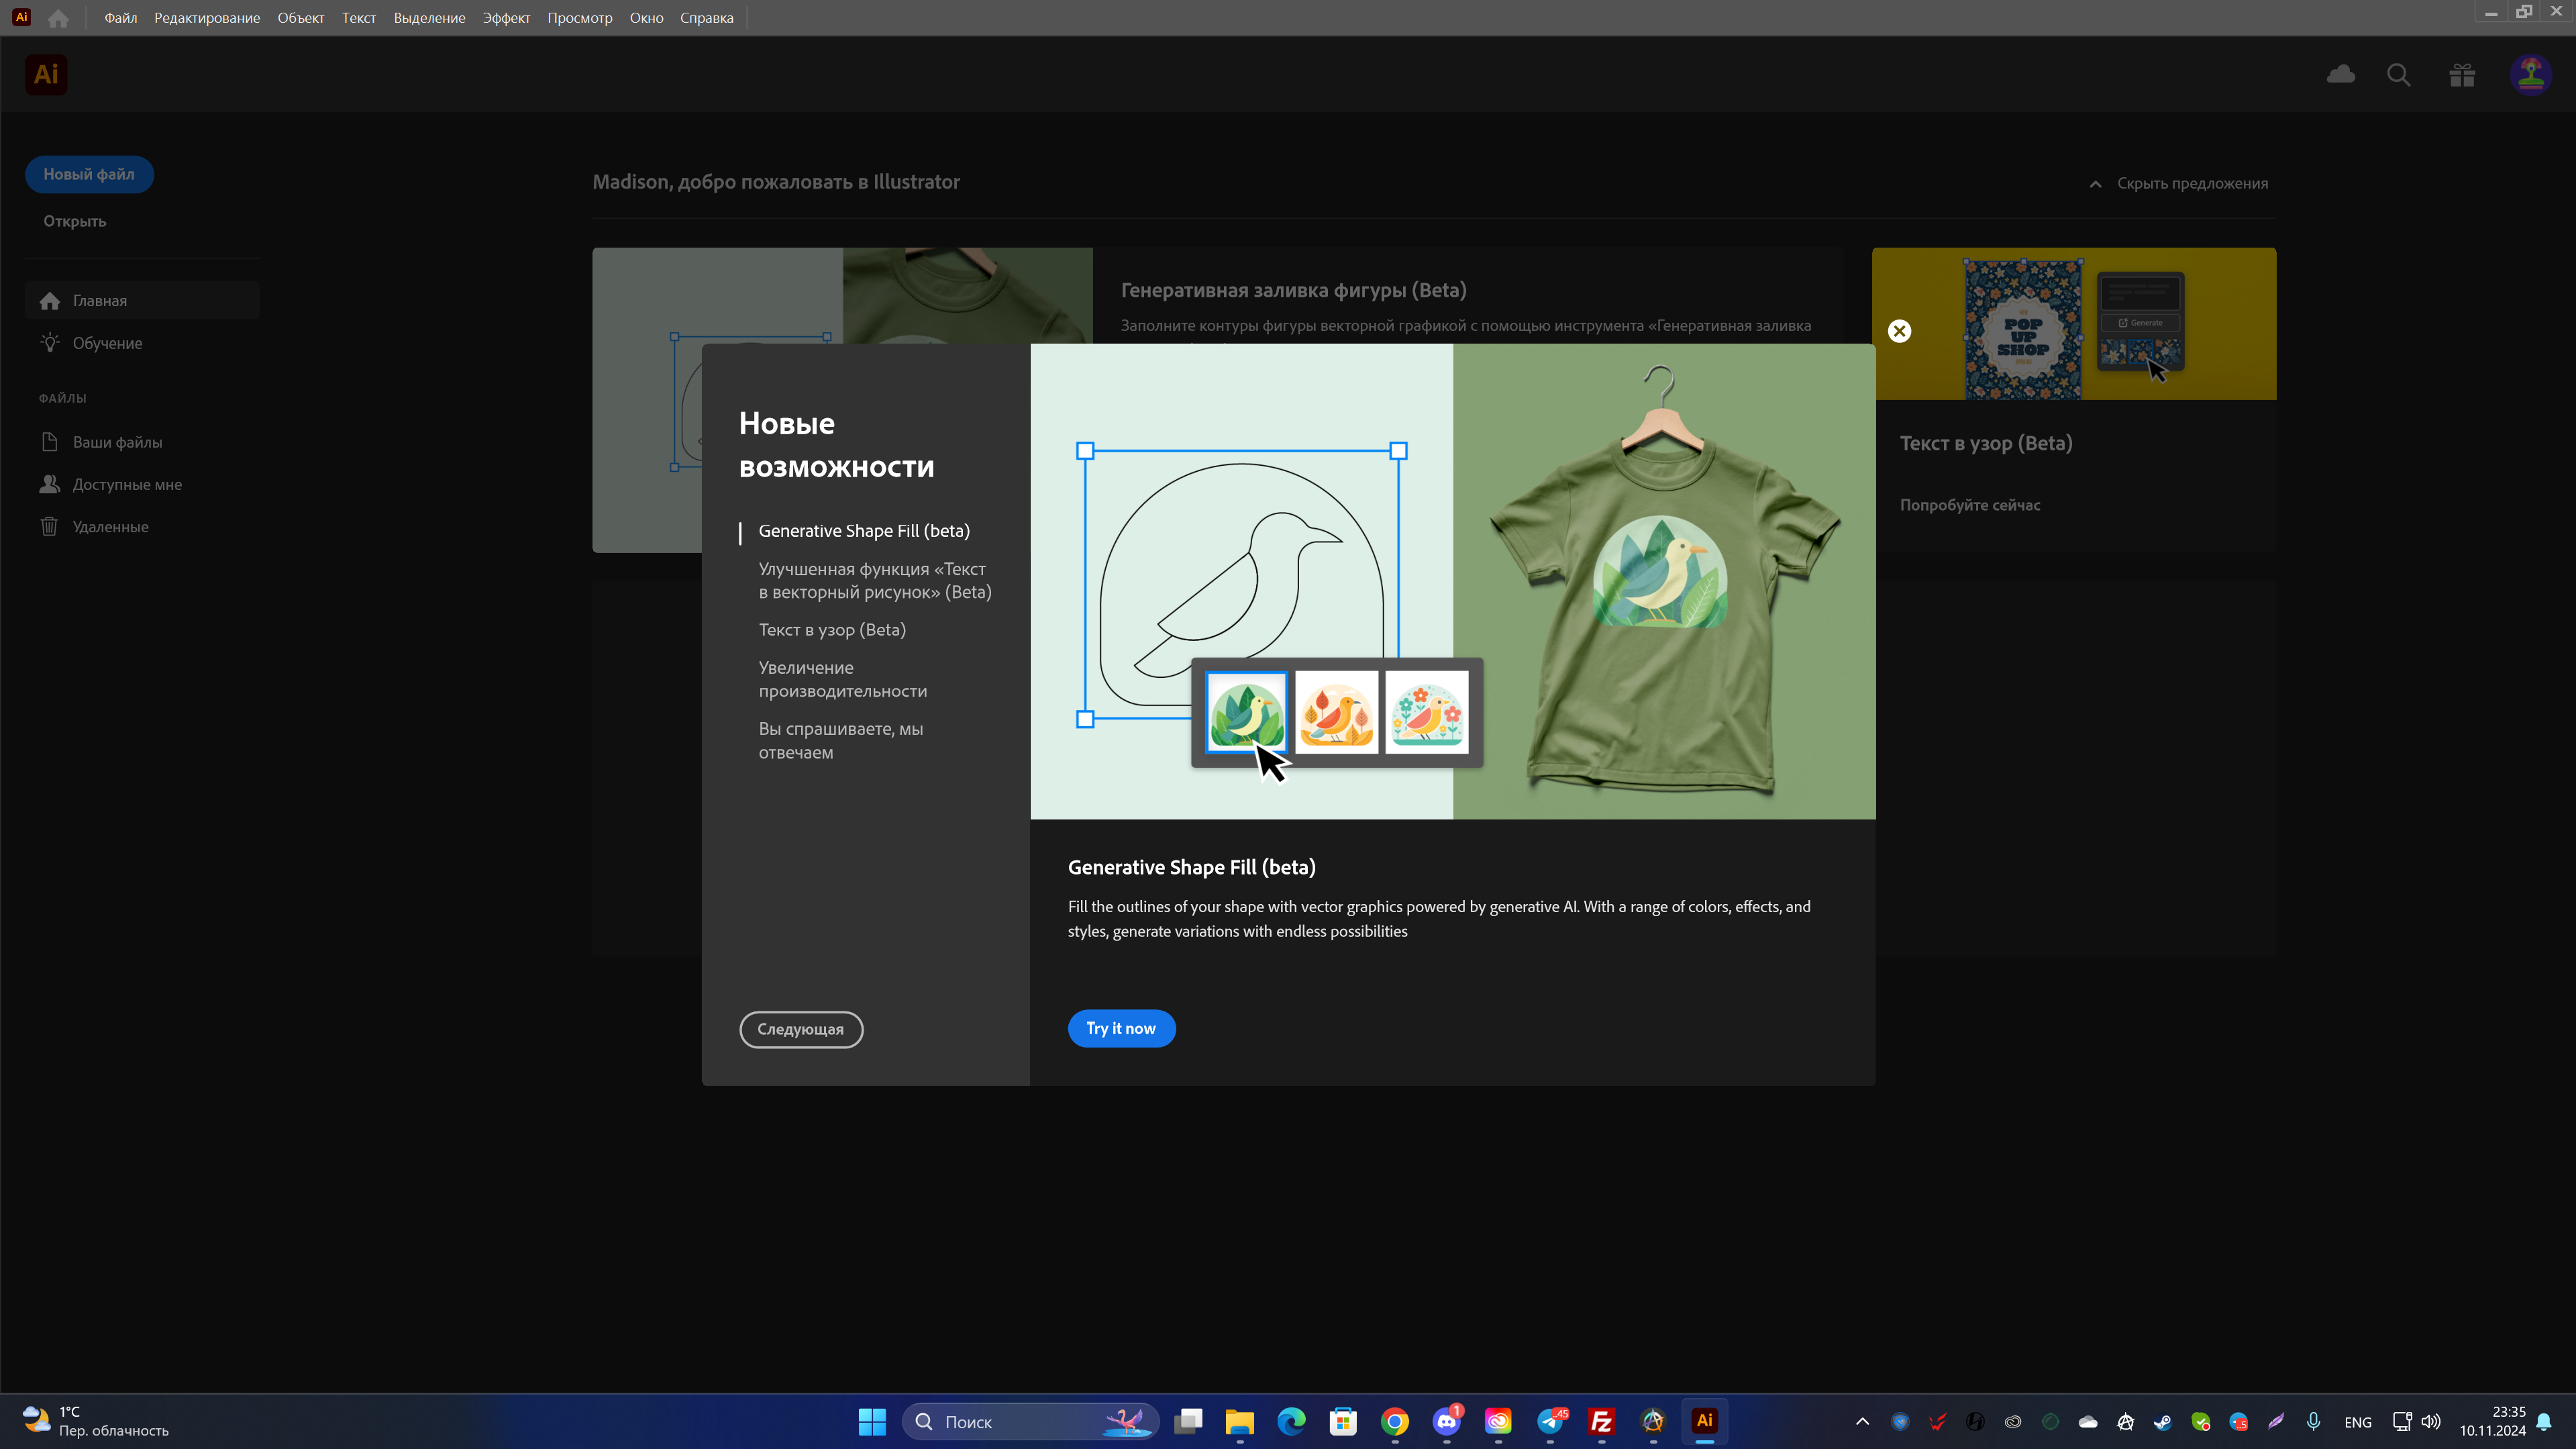Click Попробуйте сейчас link on Текст в узор card
This screenshot has width=2576, height=1449.
[x=1970, y=505]
